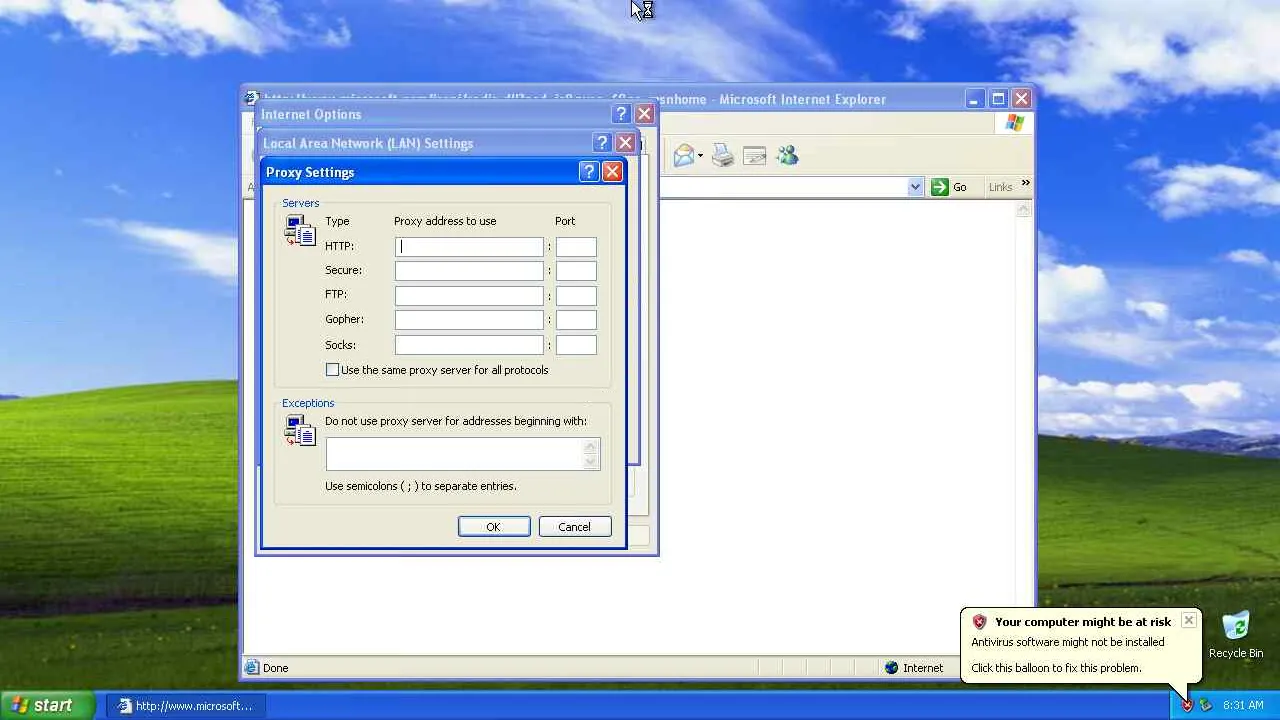Open the Mail icon in Internet Explorer toolbar

(x=684, y=156)
